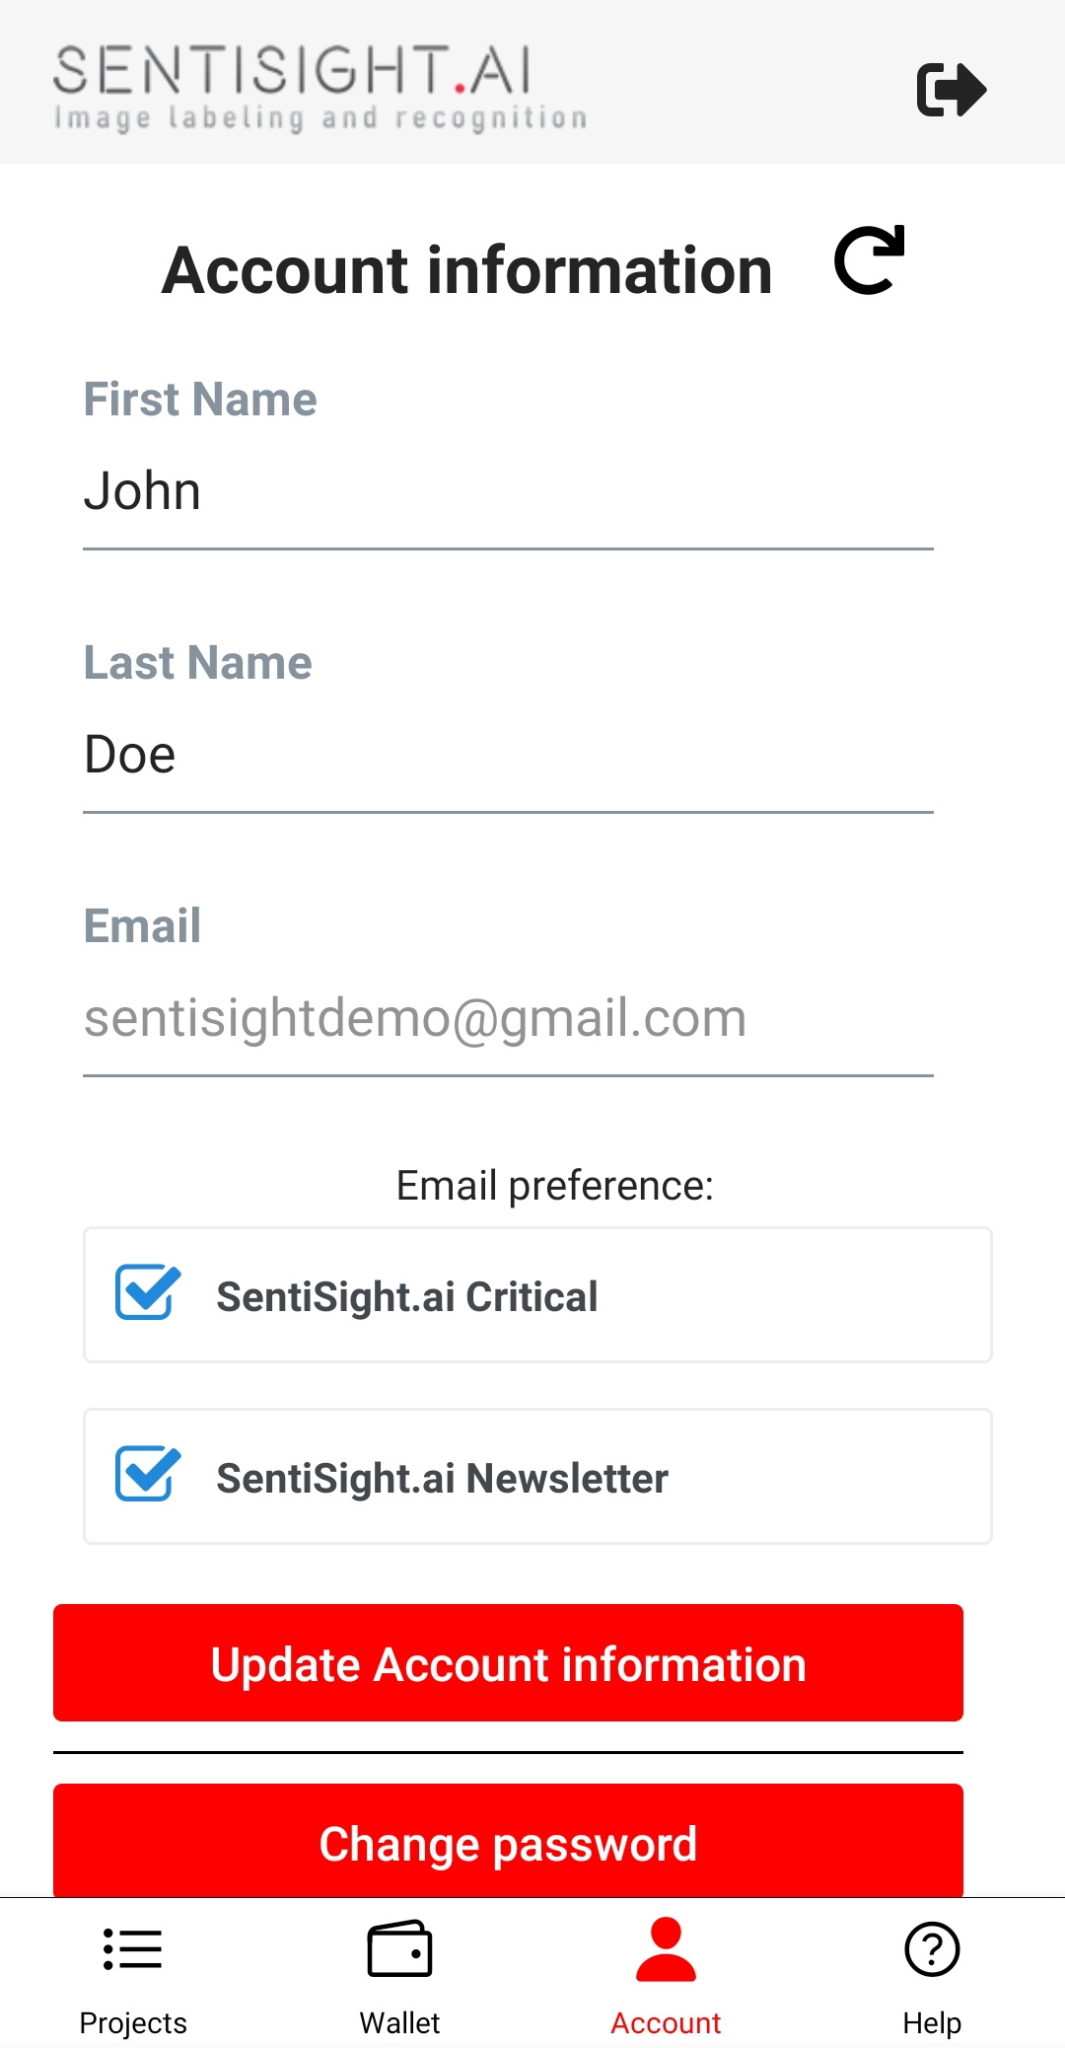Viewport: 1065px width, 2048px height.
Task: Edit the First Name field John
Action: pyautogui.click(x=508, y=492)
